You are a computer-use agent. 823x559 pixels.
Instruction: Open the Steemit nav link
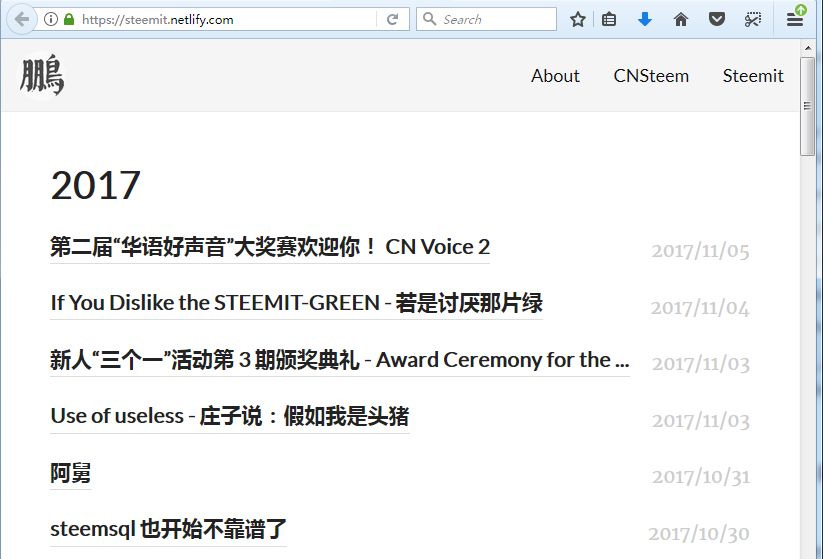(x=753, y=76)
